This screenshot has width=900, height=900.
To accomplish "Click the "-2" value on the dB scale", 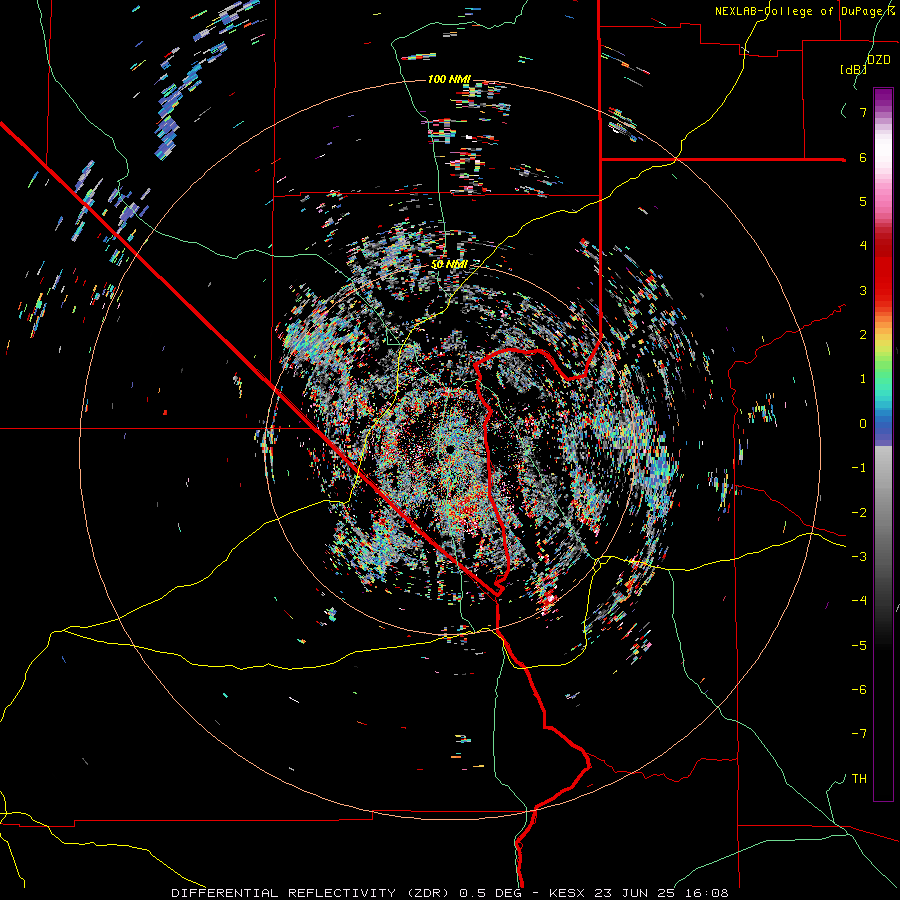I will click(859, 513).
